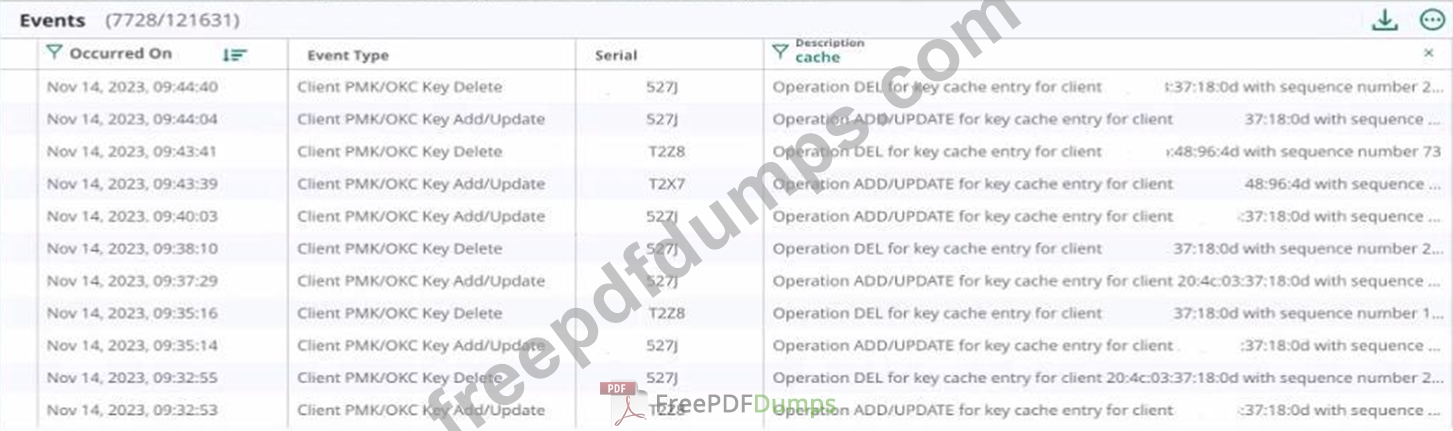The image size is (1453, 431).
Task: Select the 09:40:03 Add/Update event row
Action: 726,216
